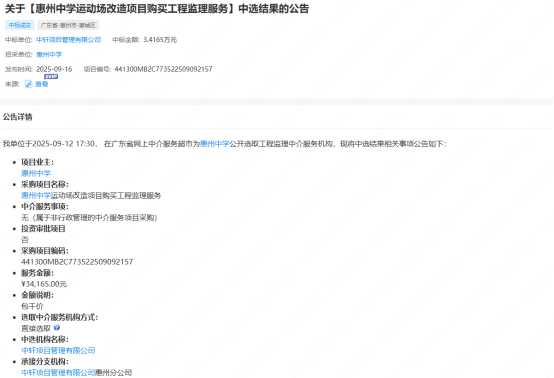Open 中轩项目管理有限公司 link under 承接分支机构

tap(58, 373)
